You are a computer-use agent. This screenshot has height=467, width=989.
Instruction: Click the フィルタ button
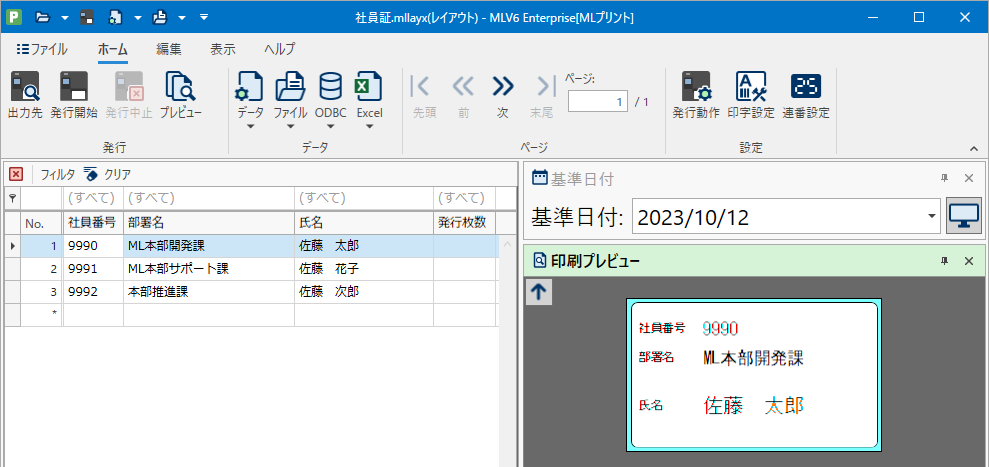click(x=57, y=174)
